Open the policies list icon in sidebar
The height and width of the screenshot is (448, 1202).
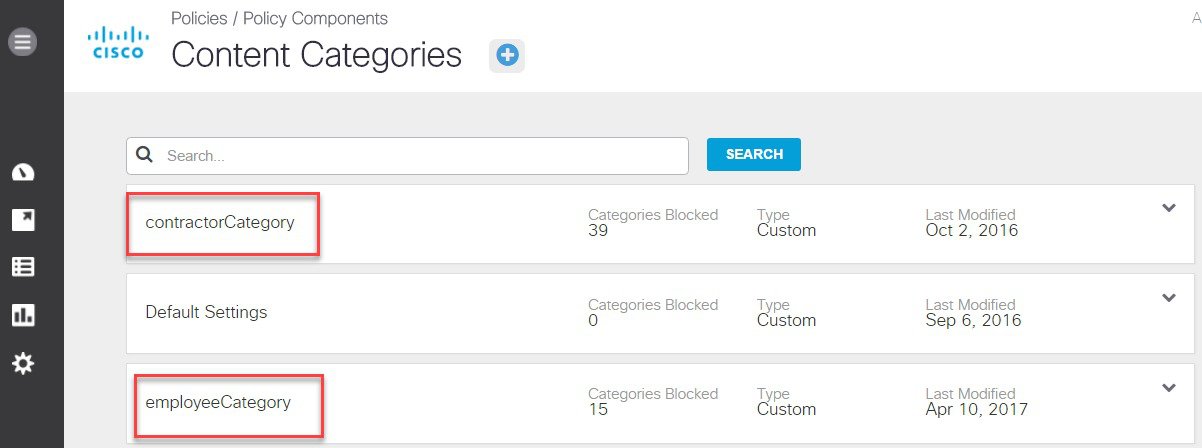coord(23,267)
